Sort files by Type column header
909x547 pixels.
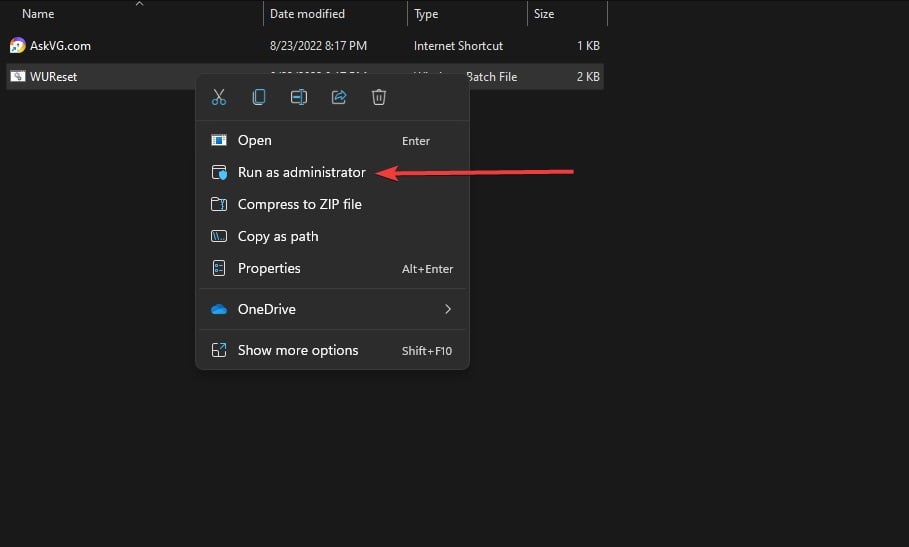pyautogui.click(x=426, y=14)
